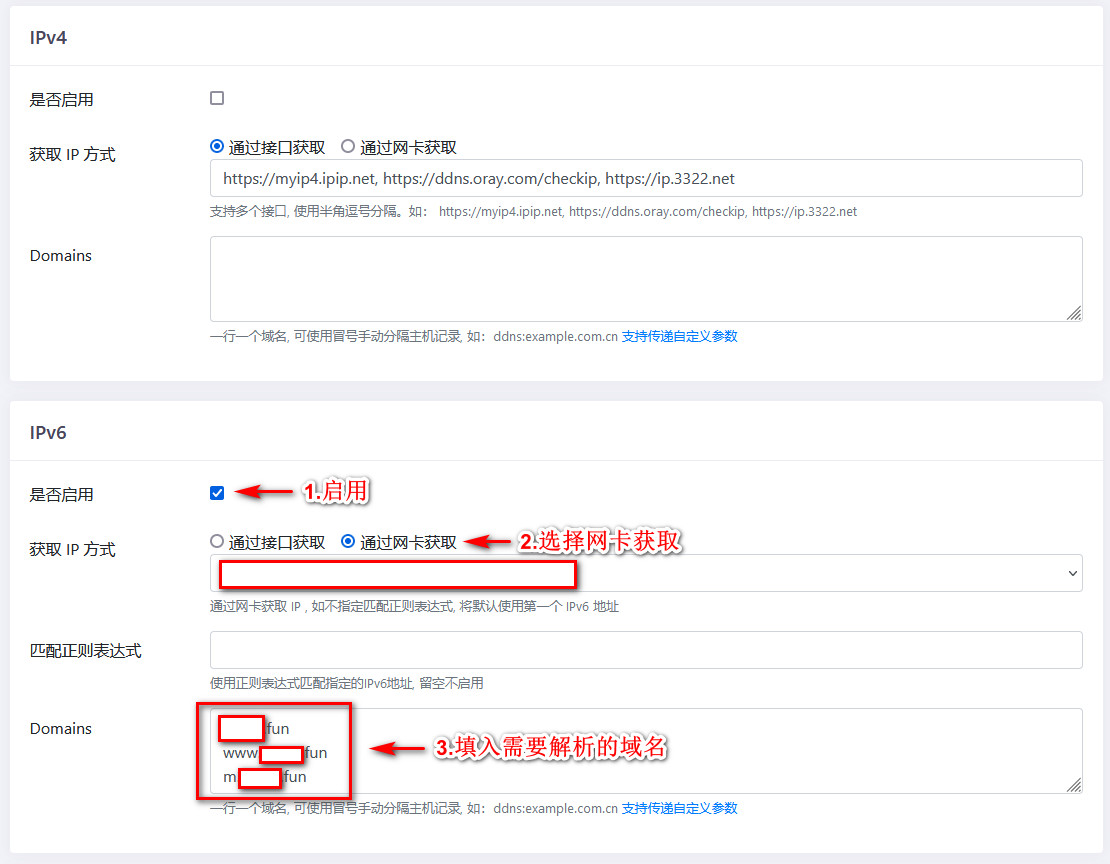Click the IPv6 匹配正则表达式 input field
The width and height of the screenshot is (1110, 864).
click(x=645, y=650)
